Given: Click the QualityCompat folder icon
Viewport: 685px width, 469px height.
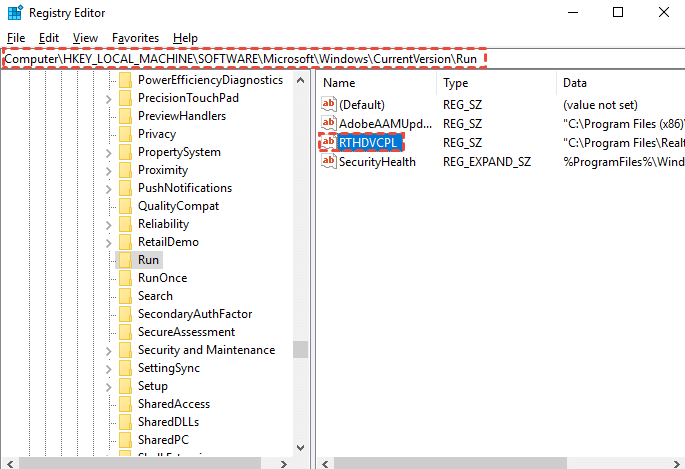Looking at the screenshot, I should click(x=125, y=206).
